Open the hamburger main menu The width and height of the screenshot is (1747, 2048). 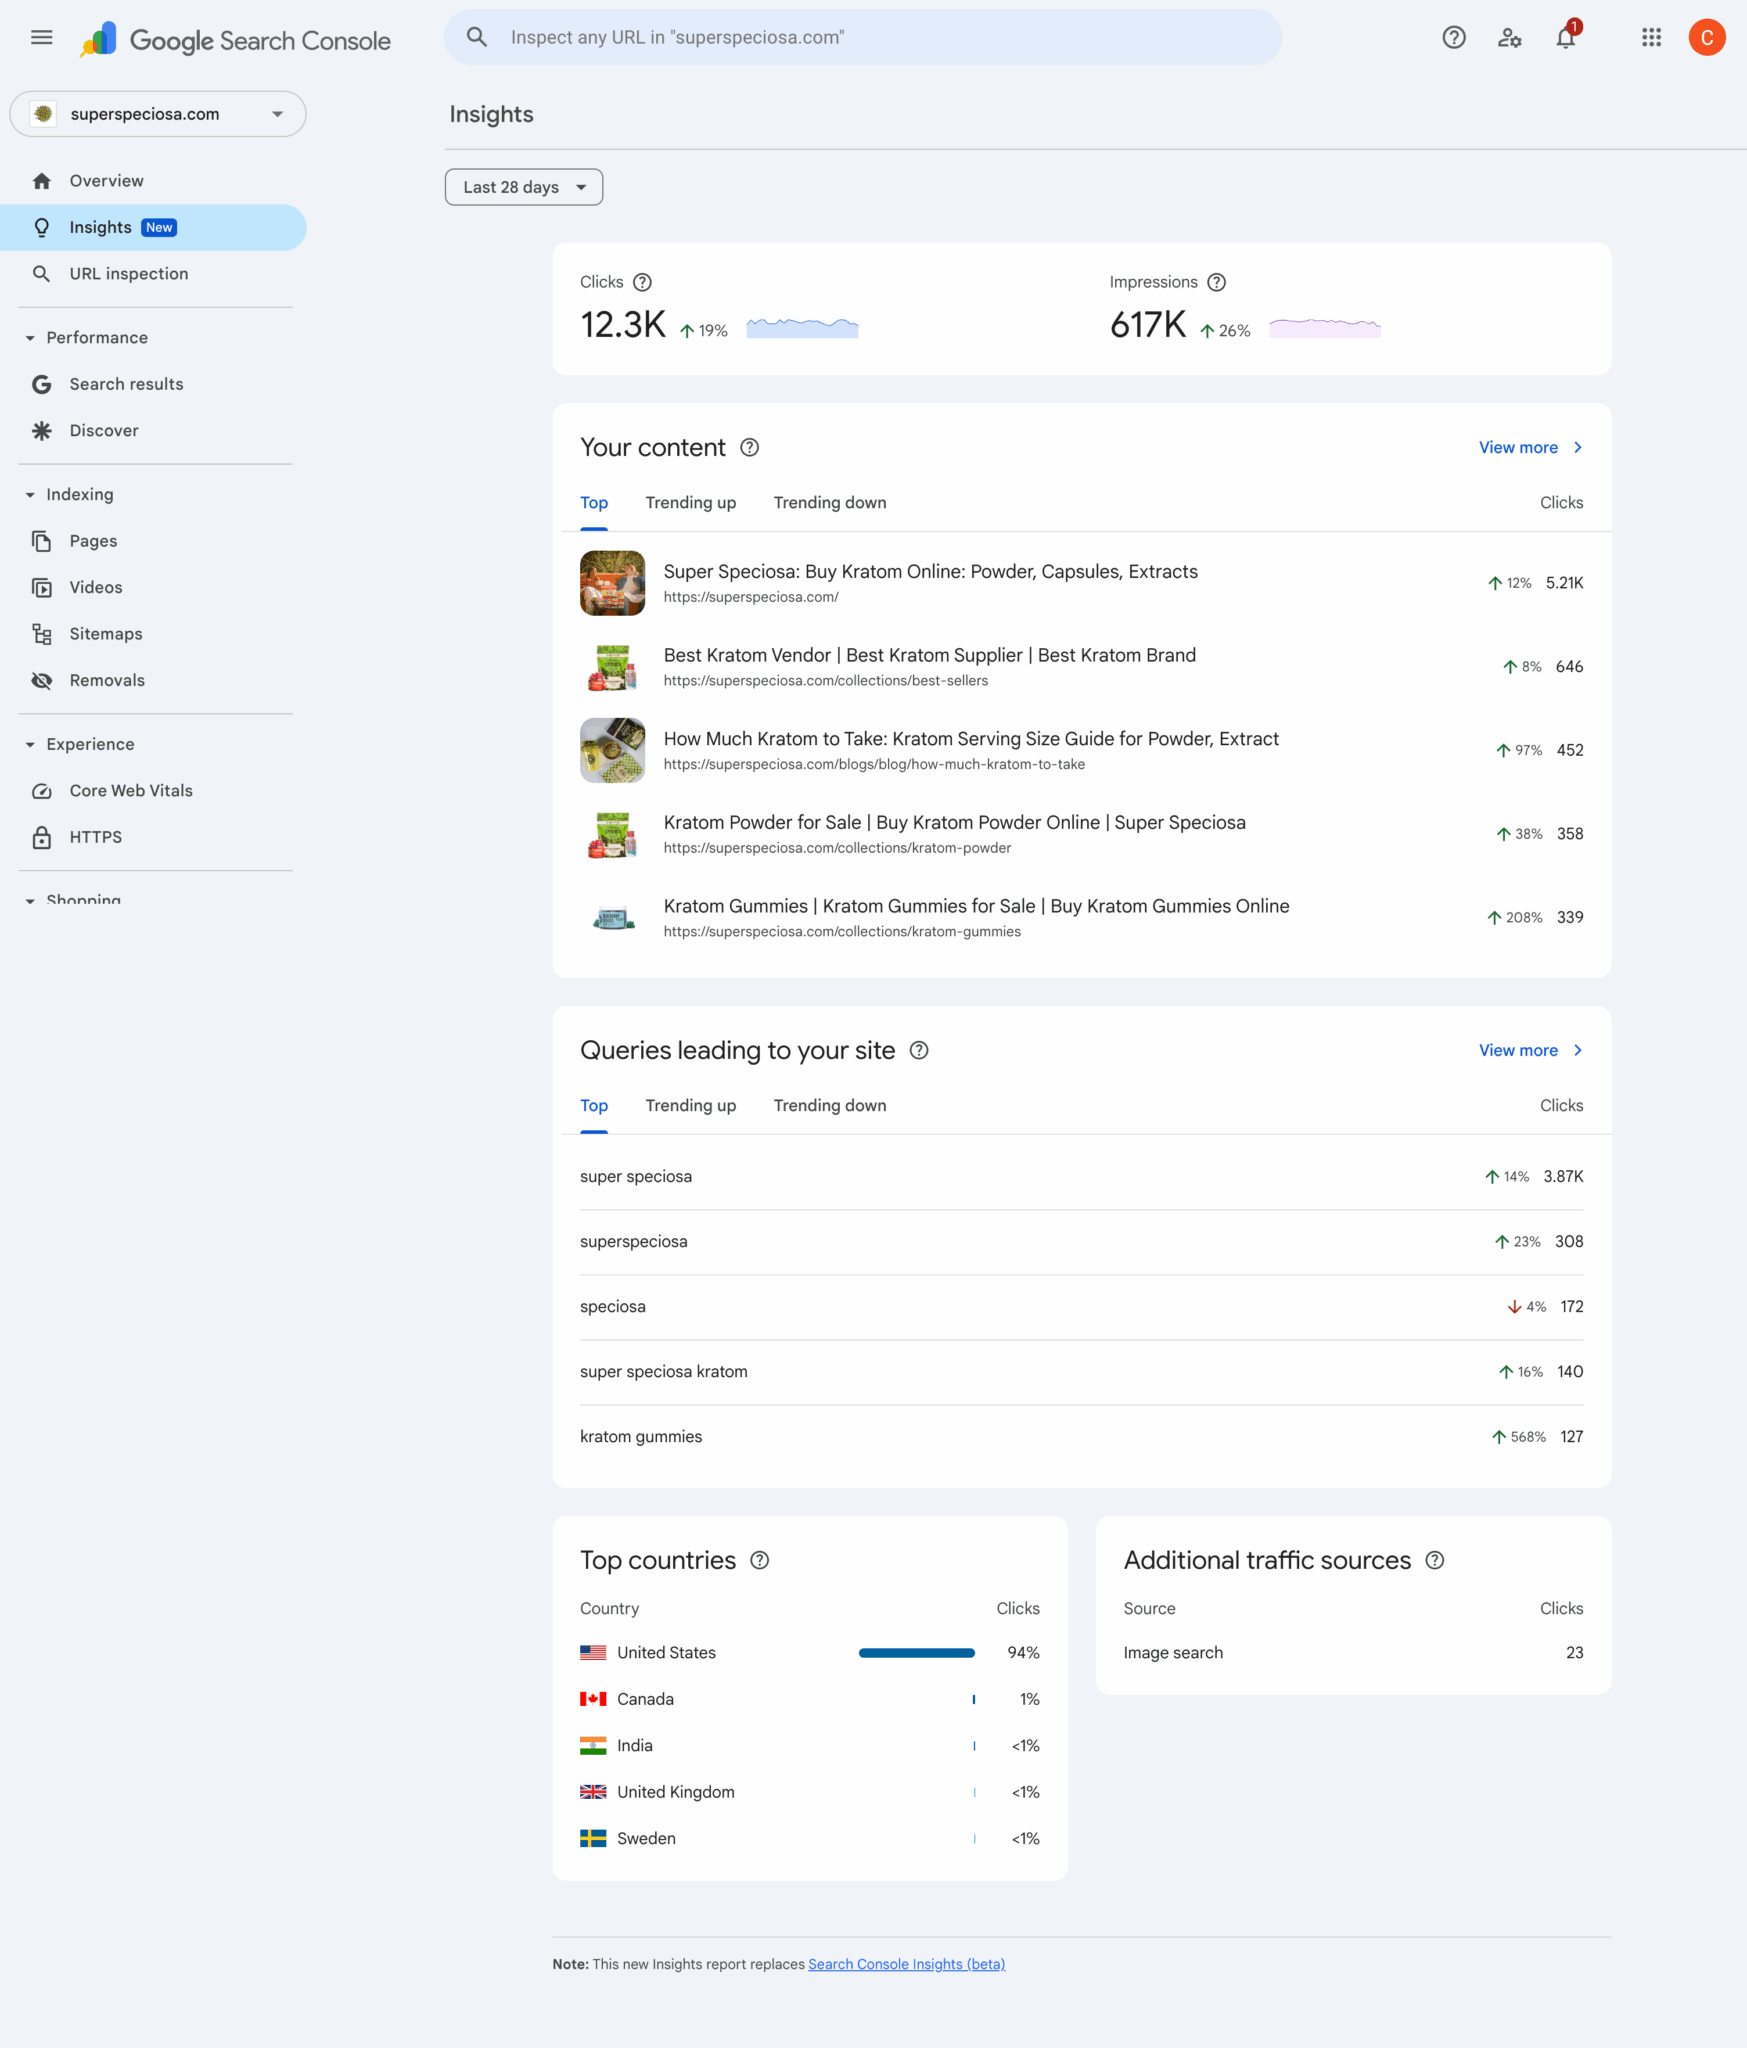pos(41,38)
